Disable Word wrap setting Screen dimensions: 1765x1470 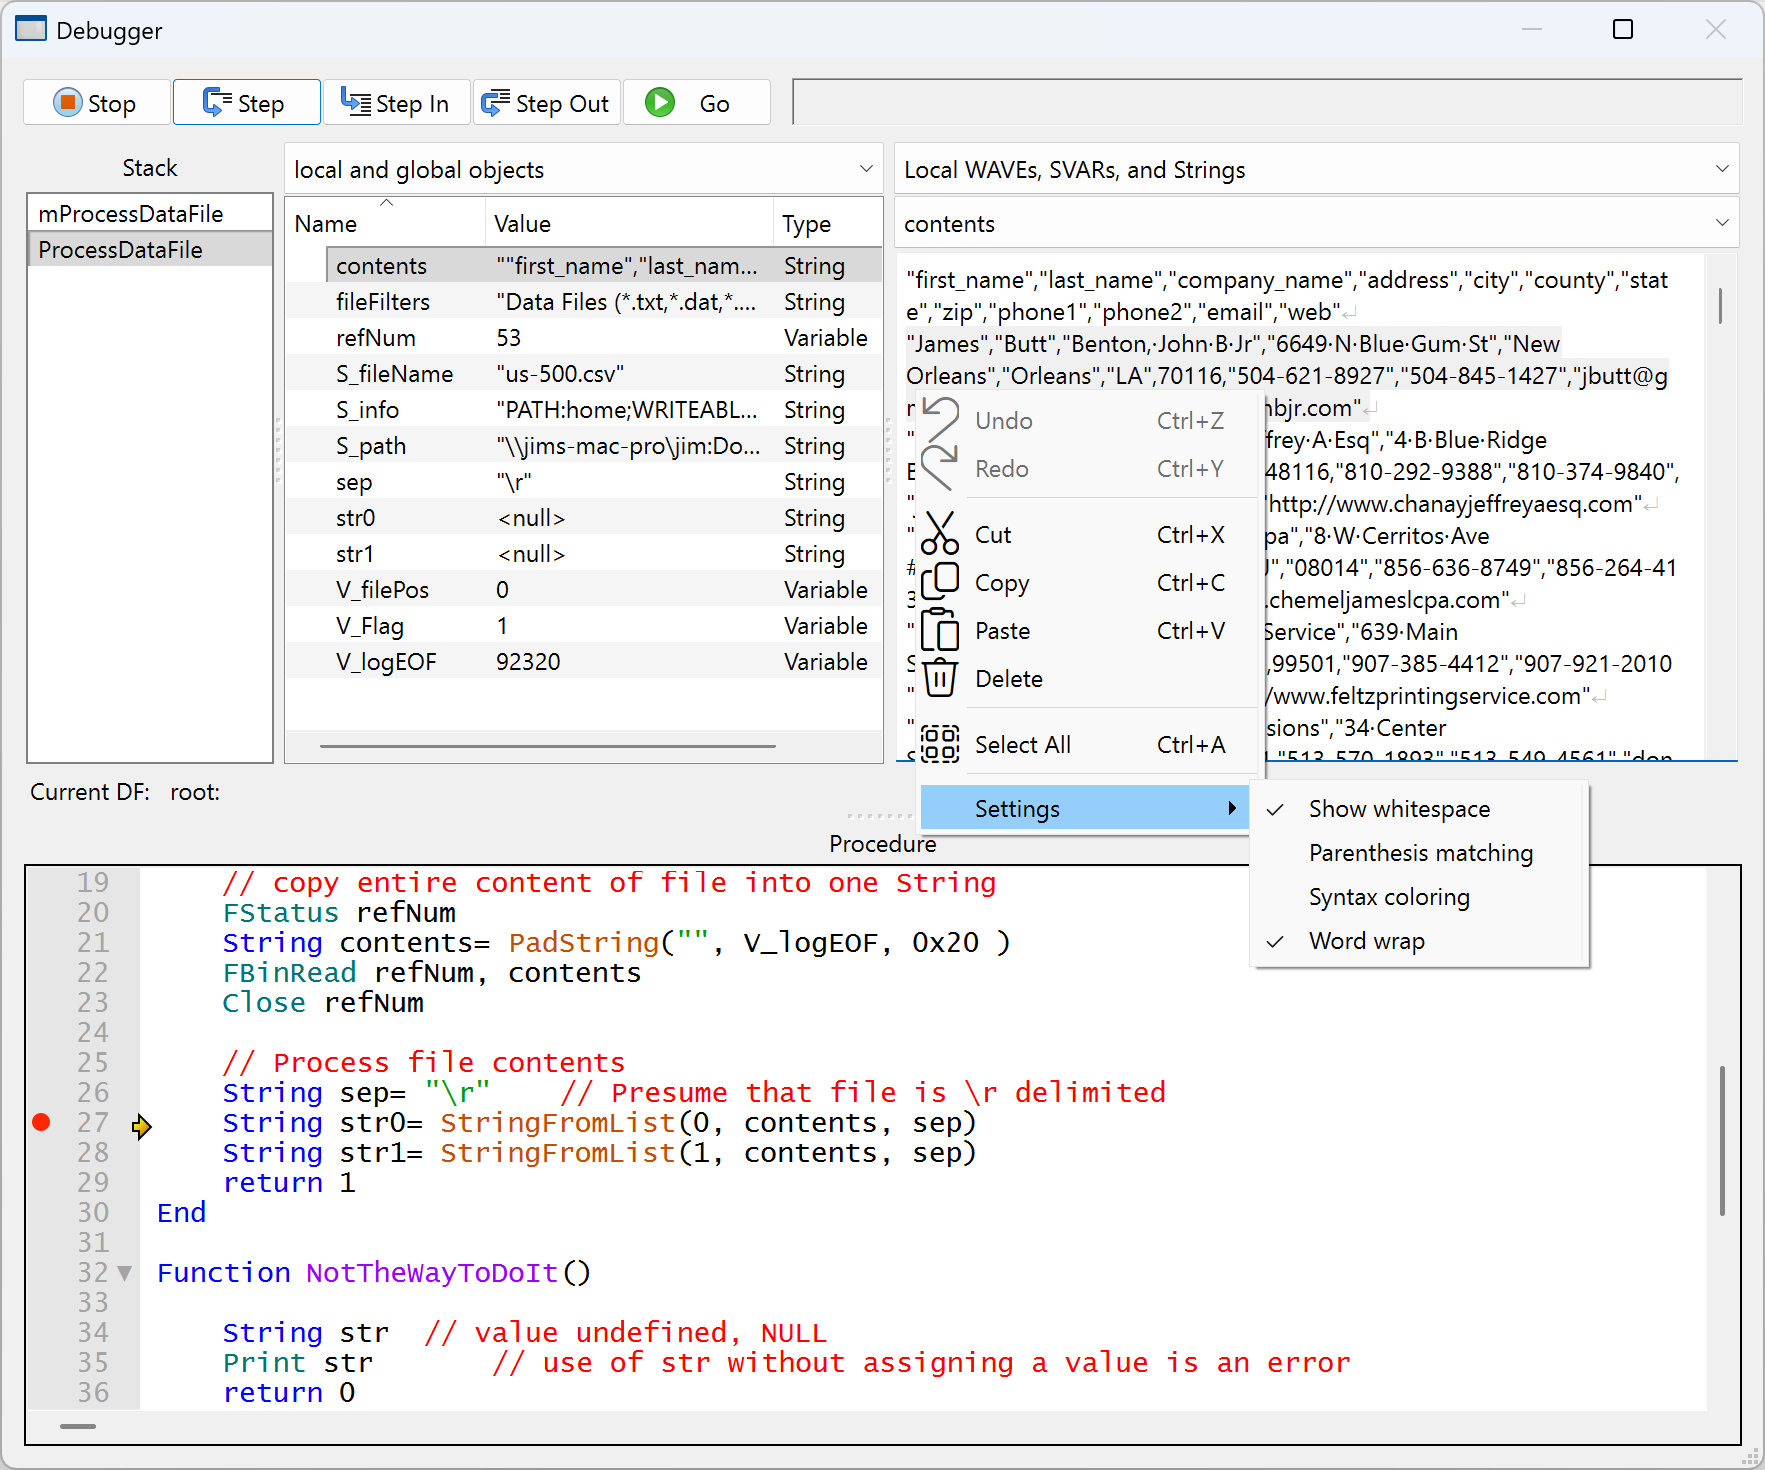coord(1366,940)
